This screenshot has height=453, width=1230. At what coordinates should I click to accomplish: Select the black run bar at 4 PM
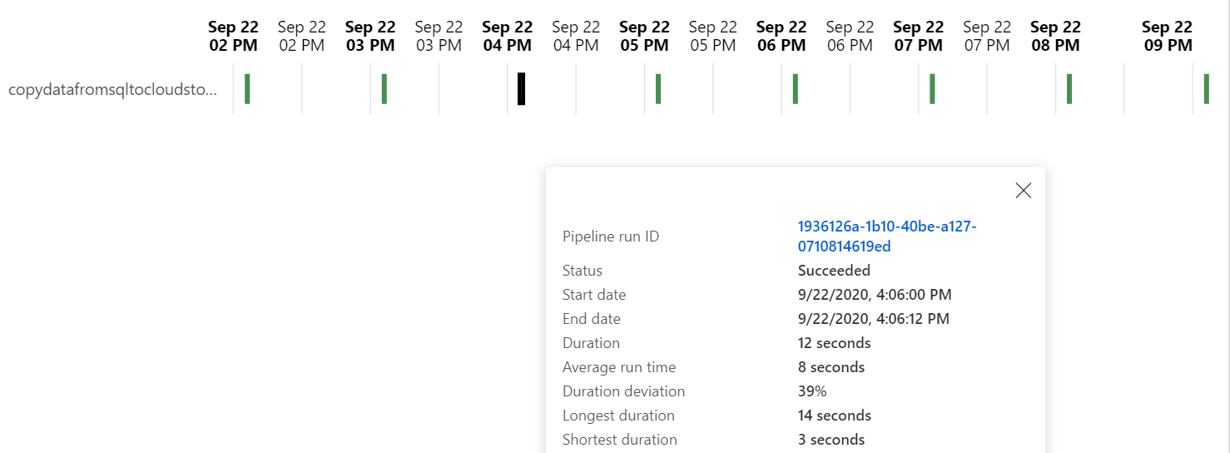pos(521,89)
